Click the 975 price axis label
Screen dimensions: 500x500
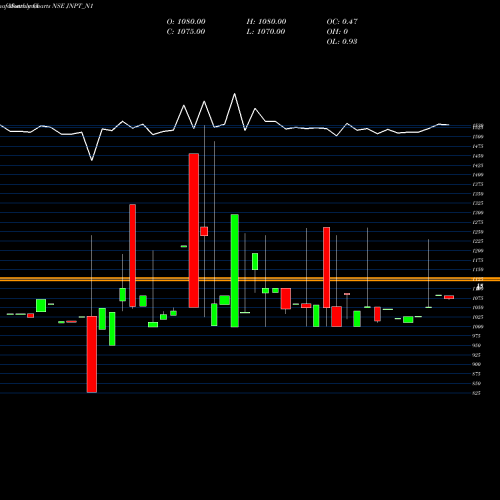476,336
